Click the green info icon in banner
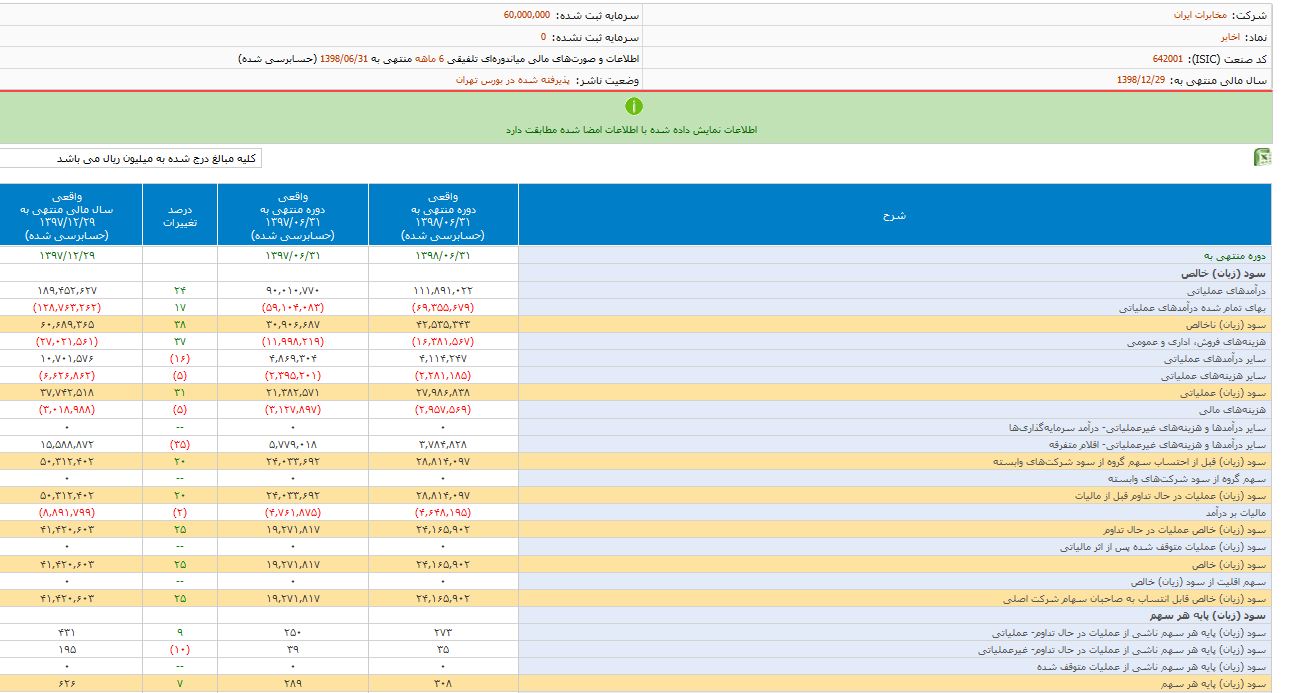The width and height of the screenshot is (1292, 693). click(634, 106)
